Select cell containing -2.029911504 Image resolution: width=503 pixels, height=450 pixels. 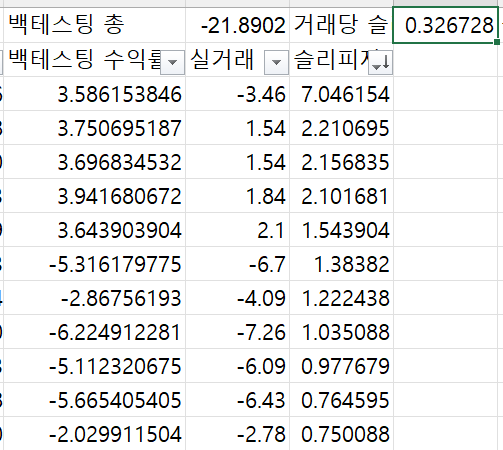coord(94,434)
